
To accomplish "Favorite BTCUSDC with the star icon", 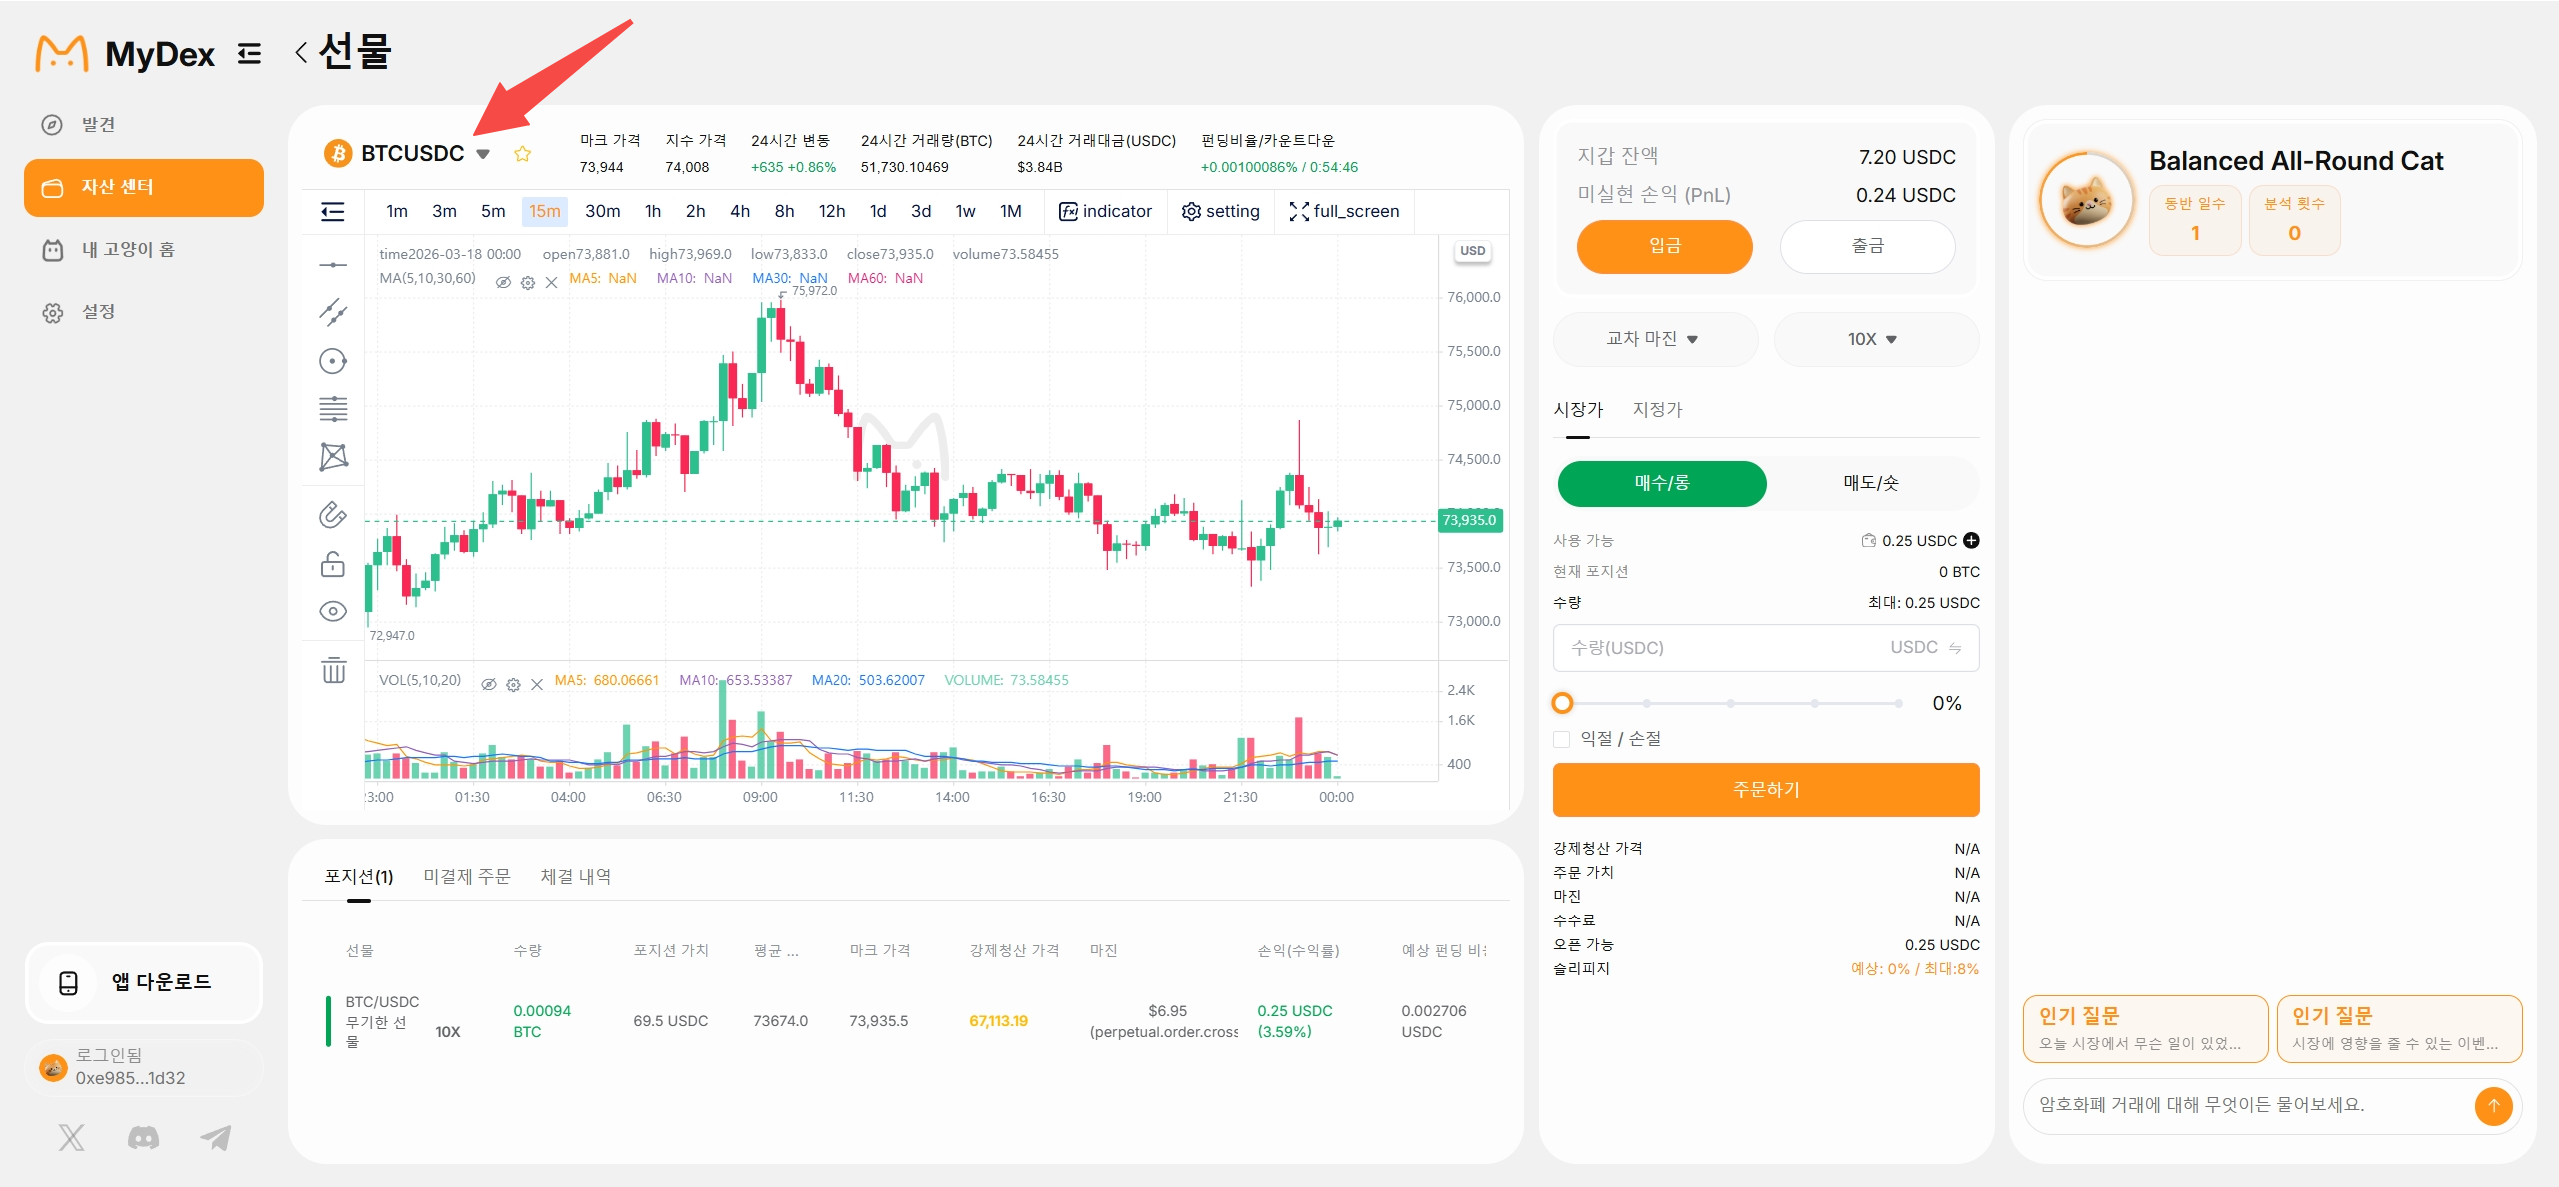I will tap(522, 154).
